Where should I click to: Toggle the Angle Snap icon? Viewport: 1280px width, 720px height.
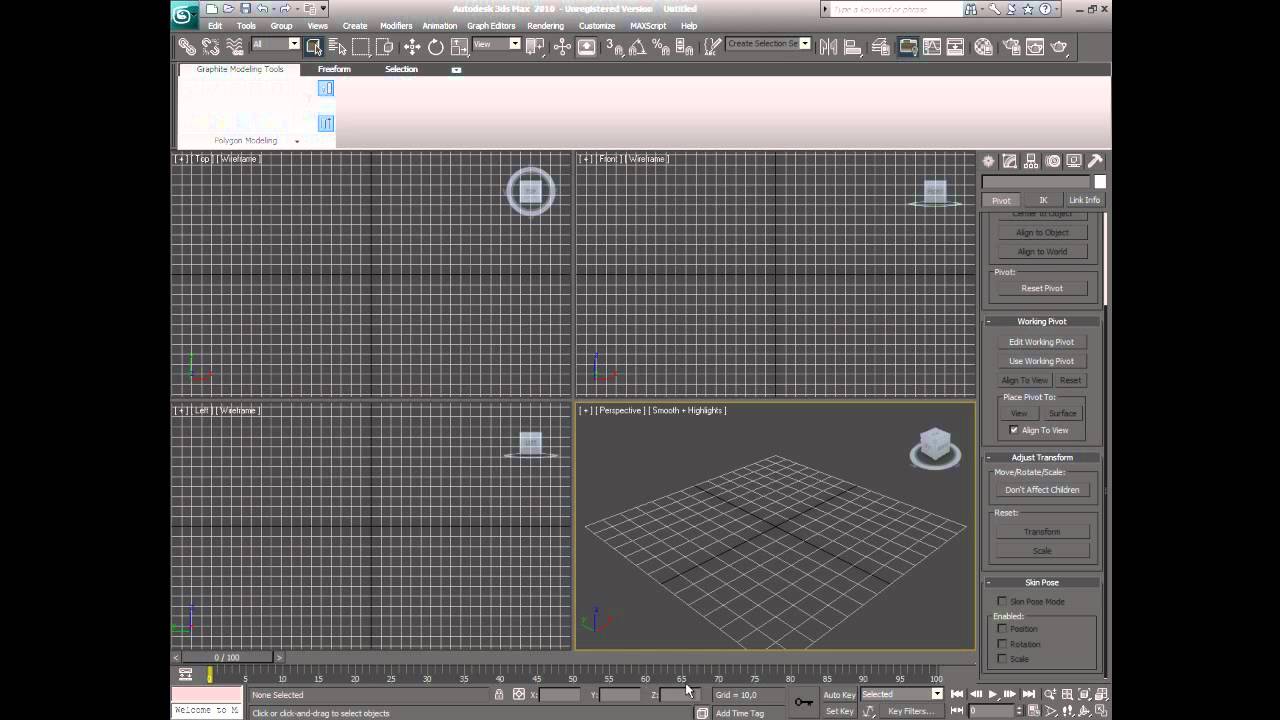[638, 46]
